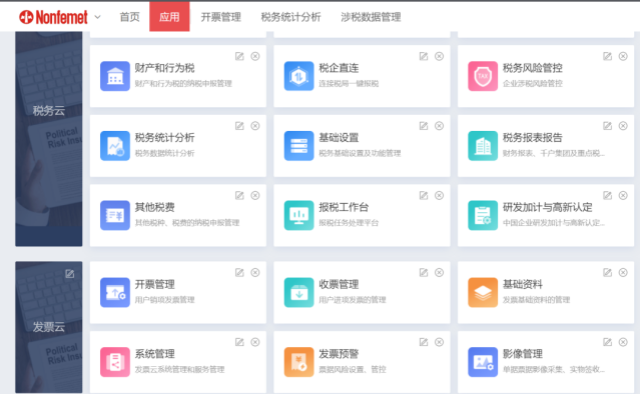Image resolution: width=640 pixels, height=394 pixels.
Task: Open the 影像管理 title link
Action: 522,354
